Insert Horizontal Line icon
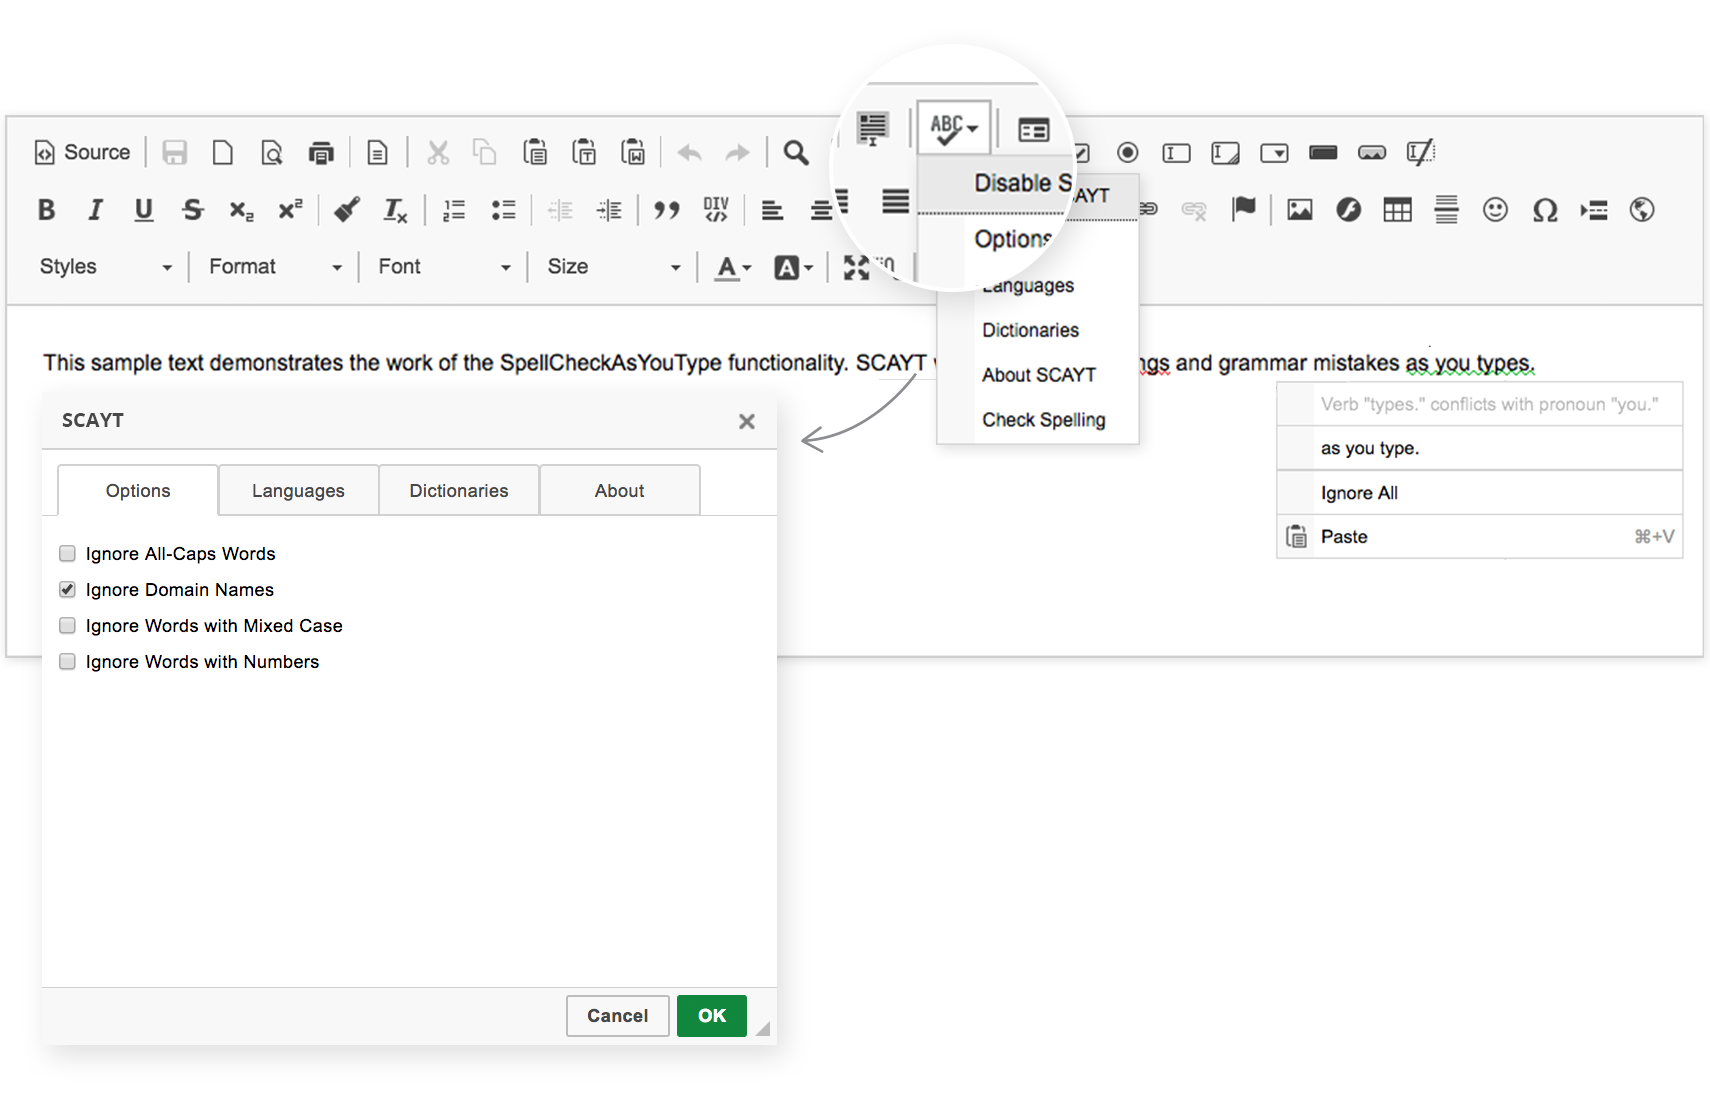This screenshot has height=1100, width=1710. coord(1447,210)
